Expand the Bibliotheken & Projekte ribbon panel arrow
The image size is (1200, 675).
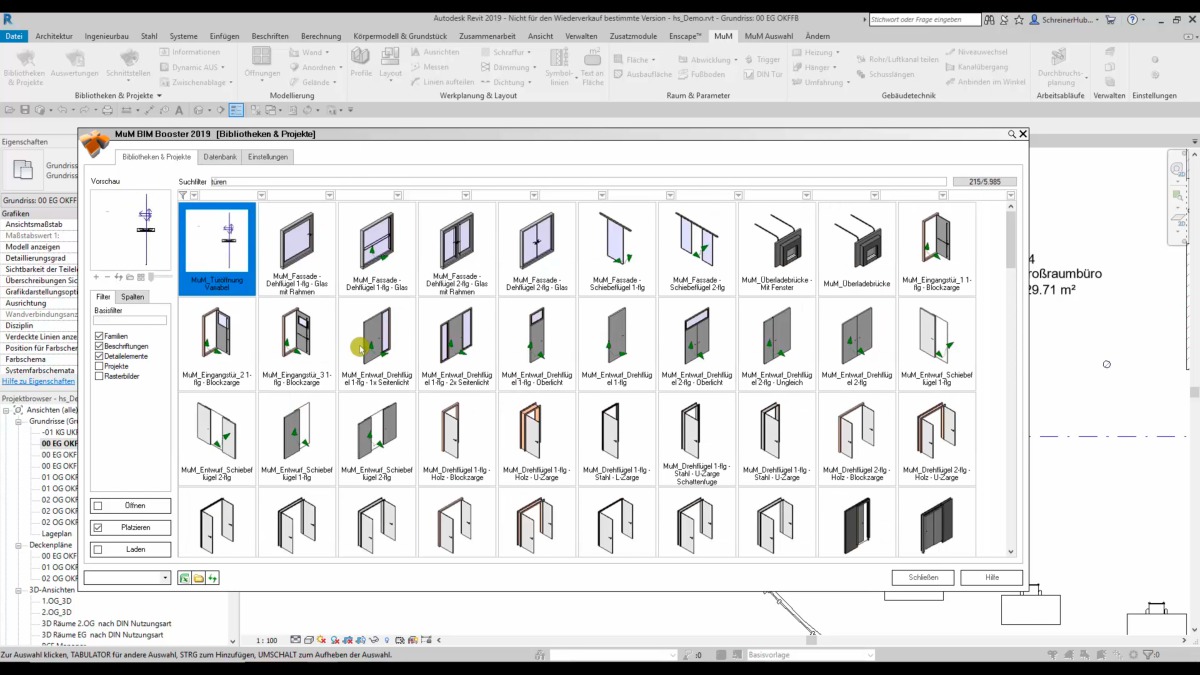159,96
